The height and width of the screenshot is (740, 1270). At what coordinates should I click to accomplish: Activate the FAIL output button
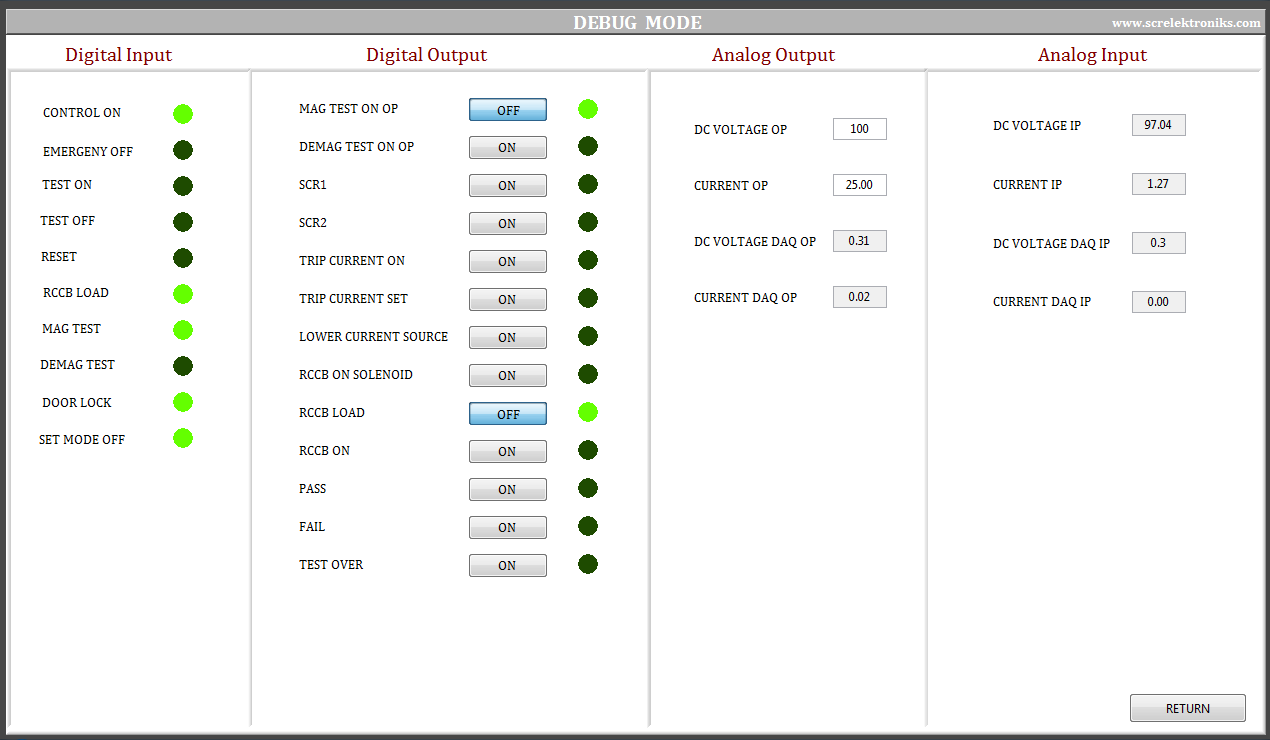(508, 528)
